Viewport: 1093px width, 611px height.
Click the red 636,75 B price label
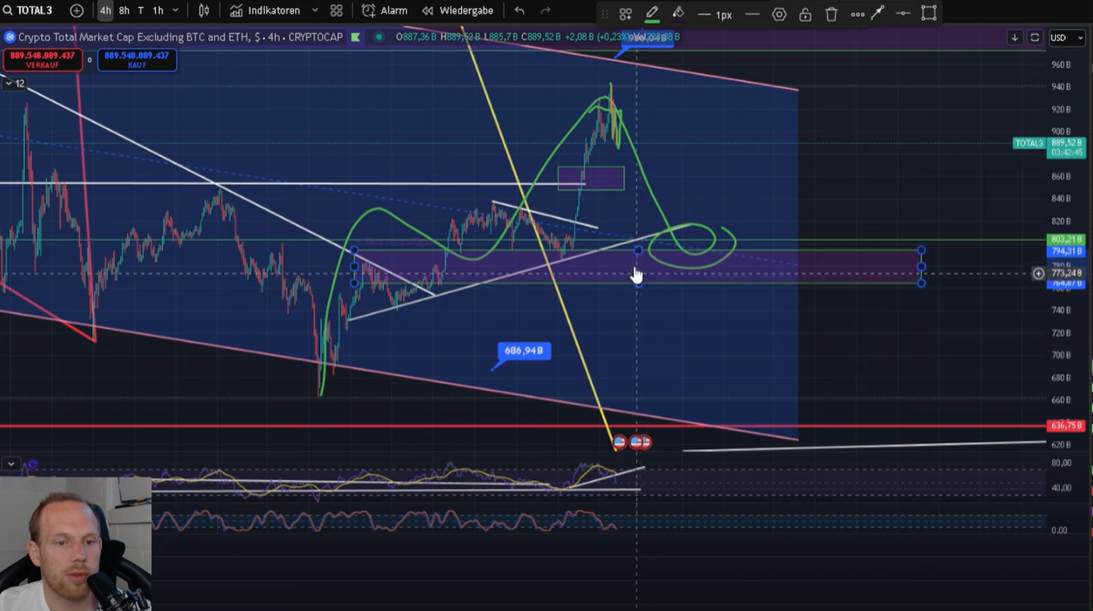click(x=1066, y=426)
